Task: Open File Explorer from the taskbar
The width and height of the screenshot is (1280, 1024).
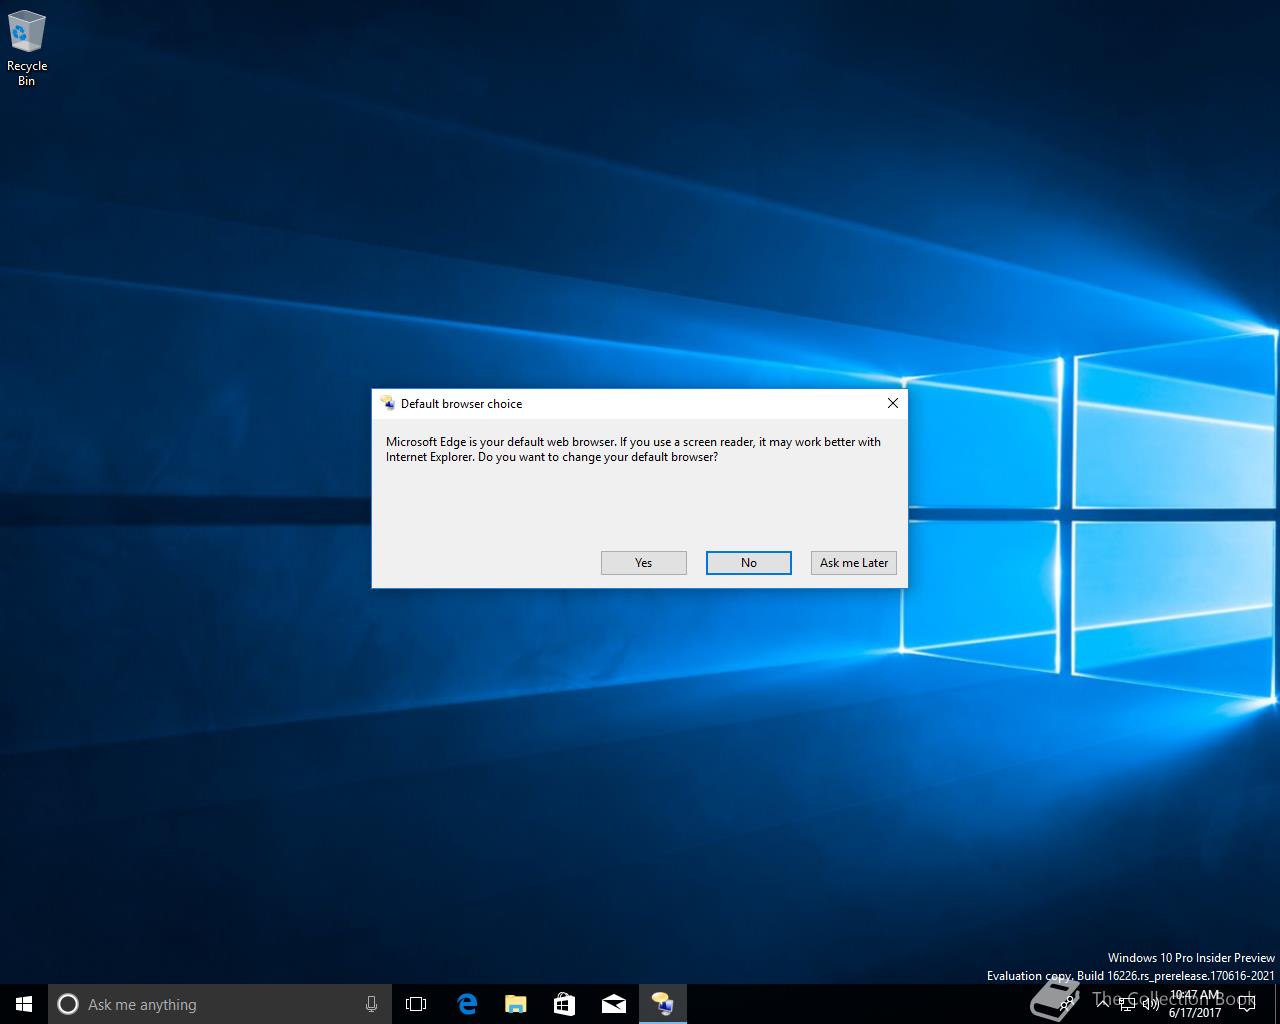Action: click(515, 1004)
